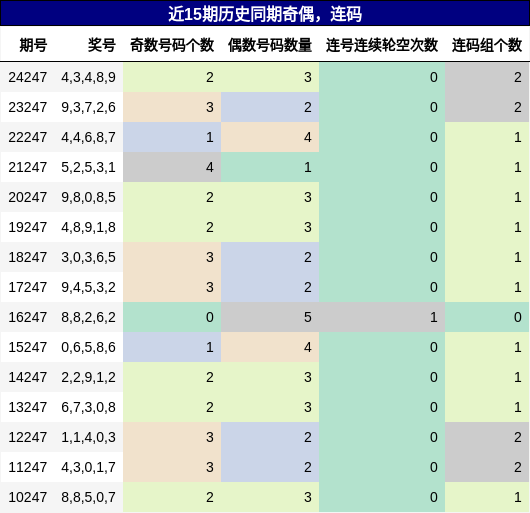Click prize number 4,4,6,8,7
Screen dimensions: 530x513
89,137
